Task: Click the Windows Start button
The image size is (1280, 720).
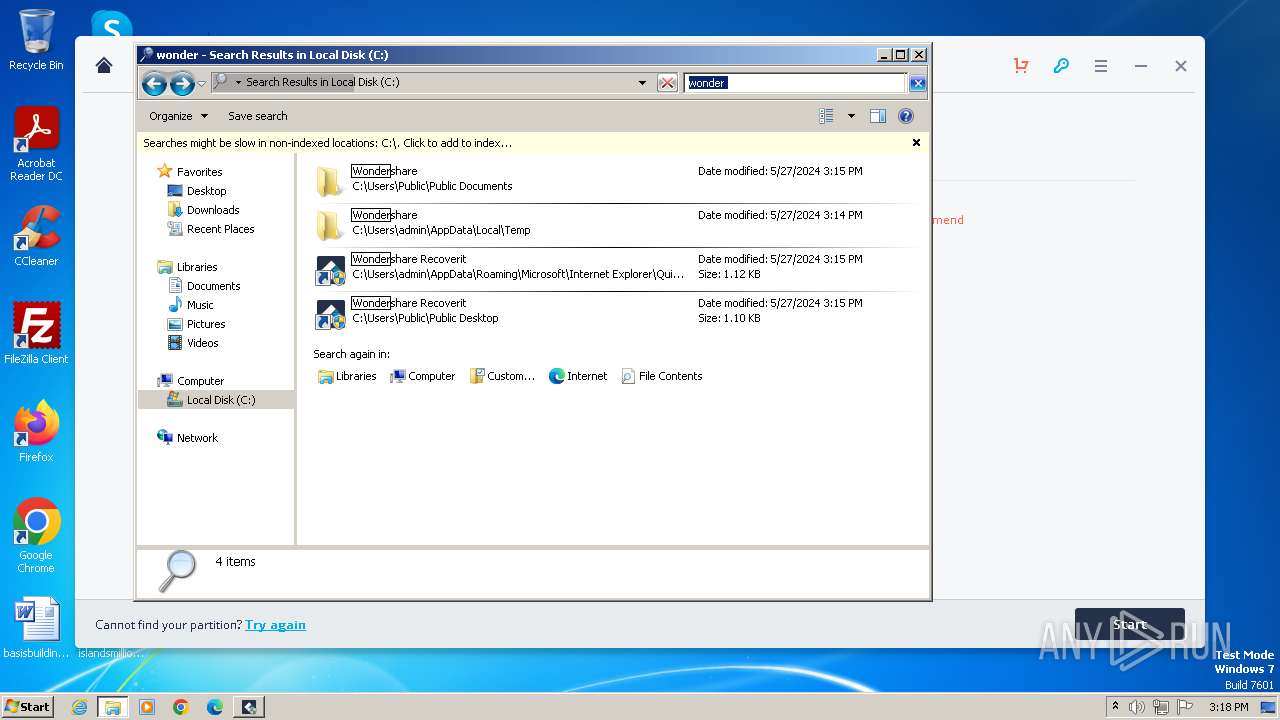Action: click(27, 707)
